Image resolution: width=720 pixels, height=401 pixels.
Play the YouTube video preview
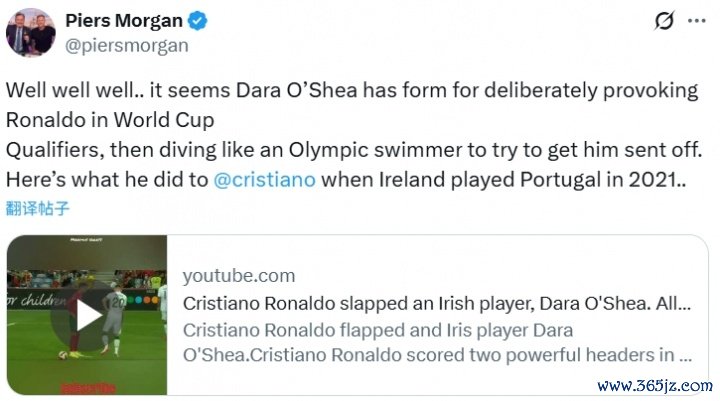coord(87,316)
